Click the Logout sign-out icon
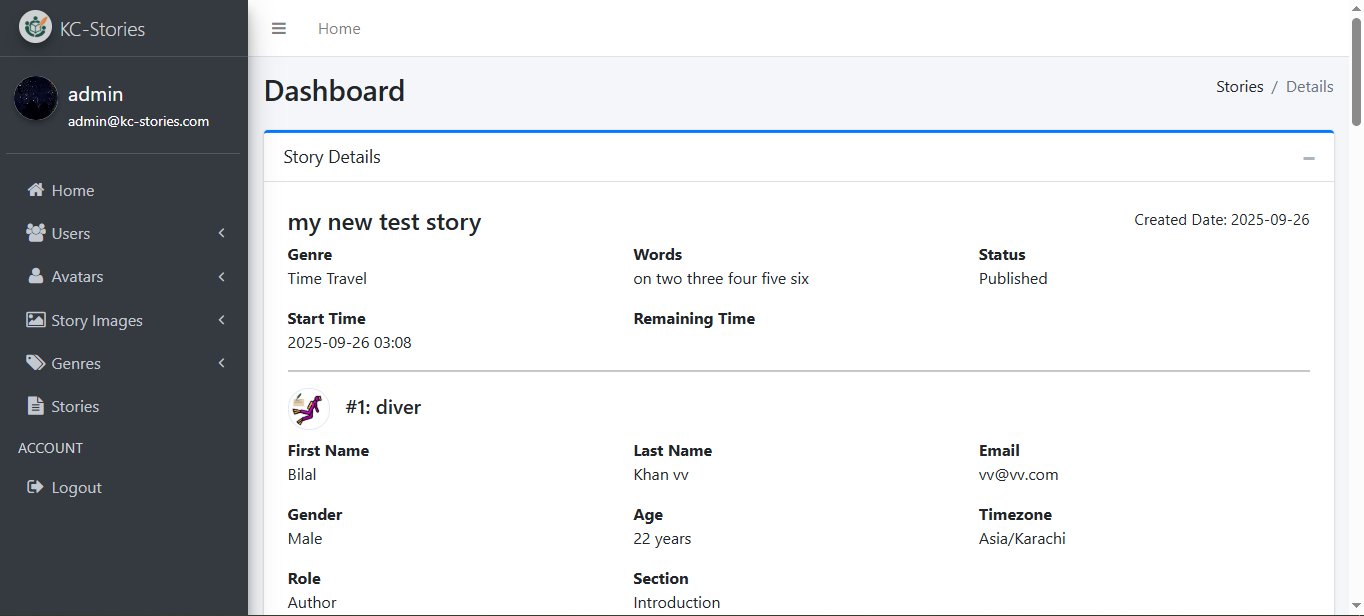This screenshot has height=616, width=1364. pyautogui.click(x=36, y=487)
